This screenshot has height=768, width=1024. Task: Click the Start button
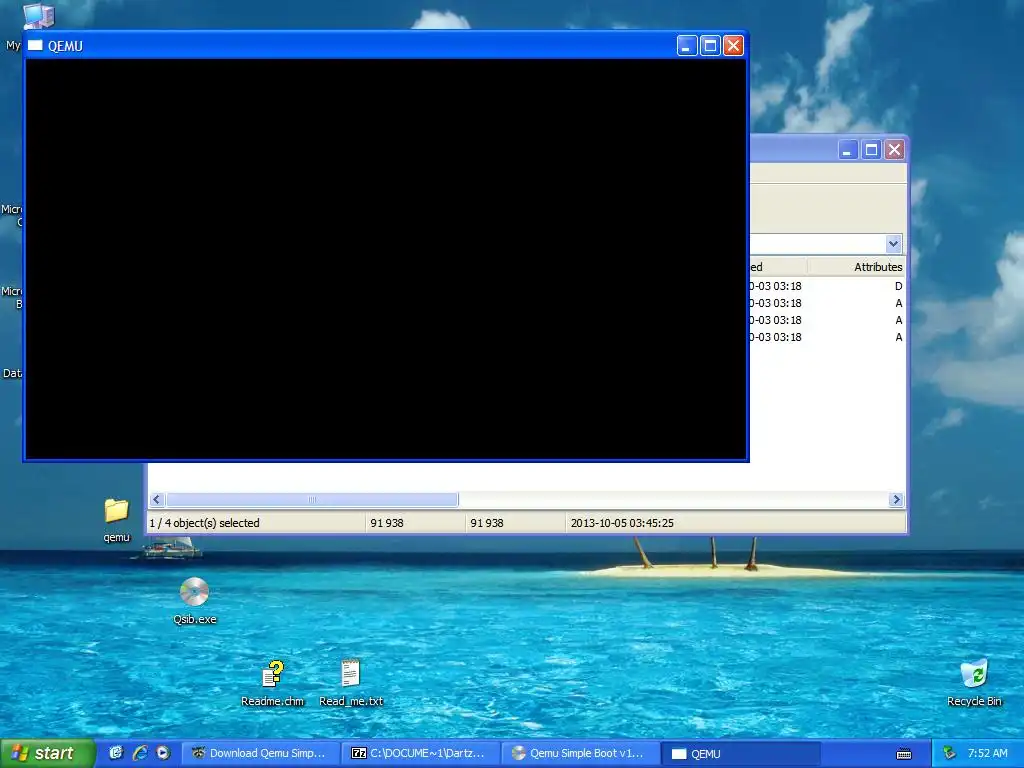pyautogui.click(x=47, y=753)
